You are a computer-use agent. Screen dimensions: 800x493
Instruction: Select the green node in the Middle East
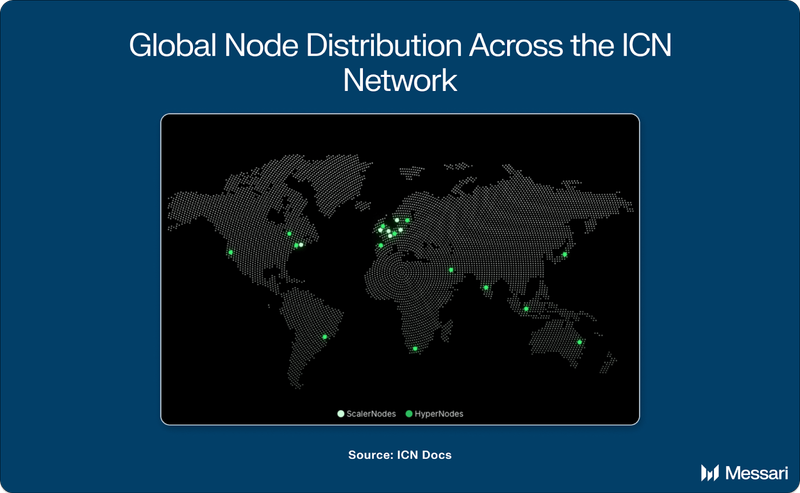pyautogui.click(x=451, y=270)
